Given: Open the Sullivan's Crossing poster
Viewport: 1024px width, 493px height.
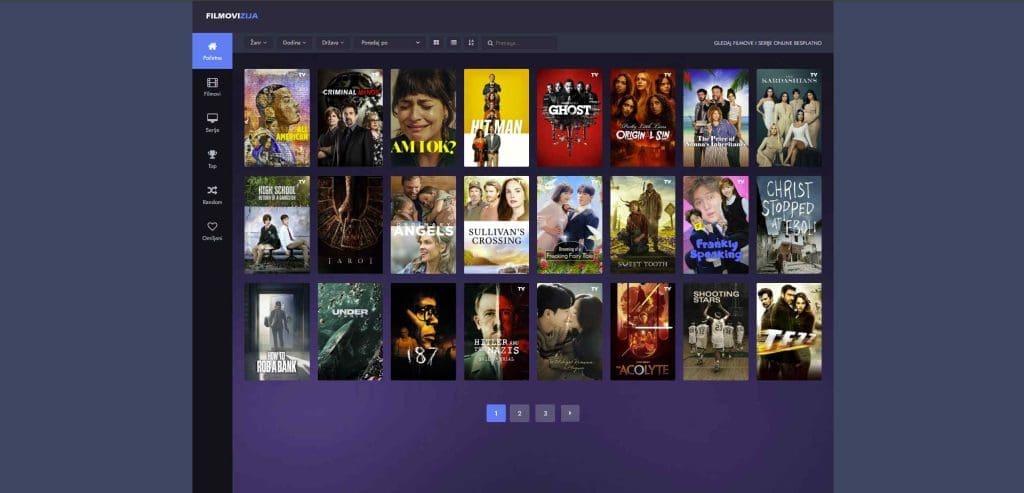Looking at the screenshot, I should pos(497,225).
